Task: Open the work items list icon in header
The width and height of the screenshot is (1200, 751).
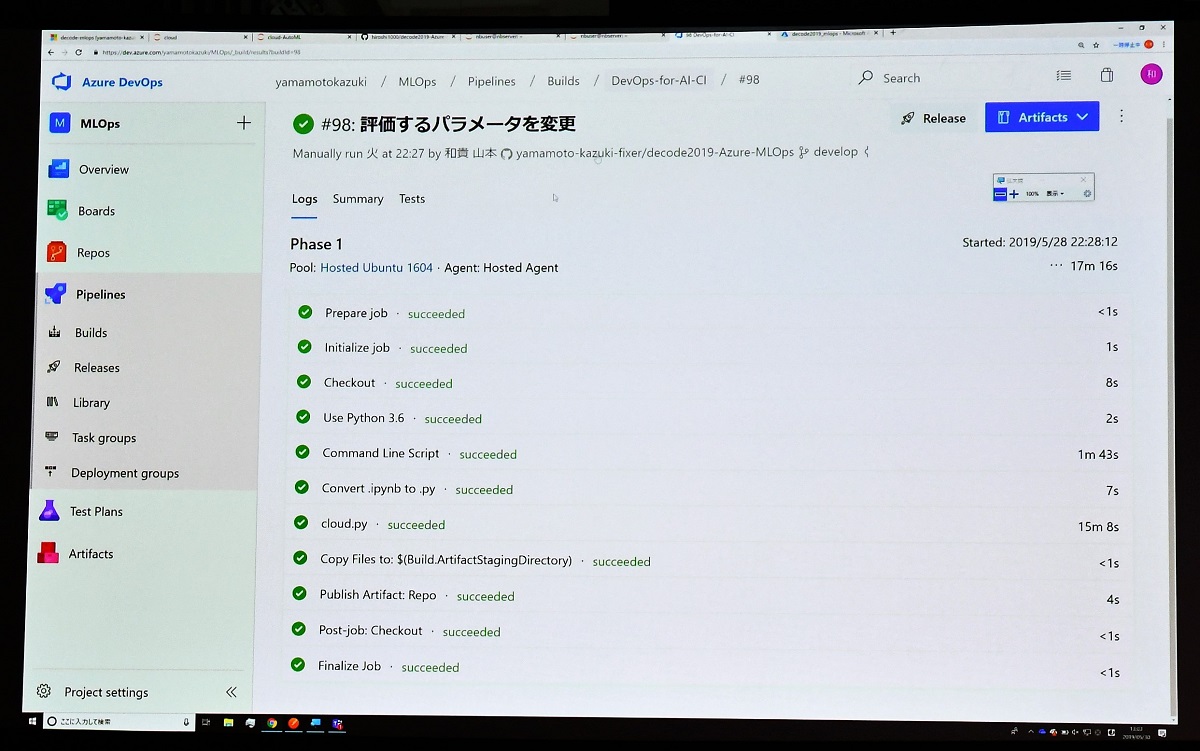Action: (1064, 75)
